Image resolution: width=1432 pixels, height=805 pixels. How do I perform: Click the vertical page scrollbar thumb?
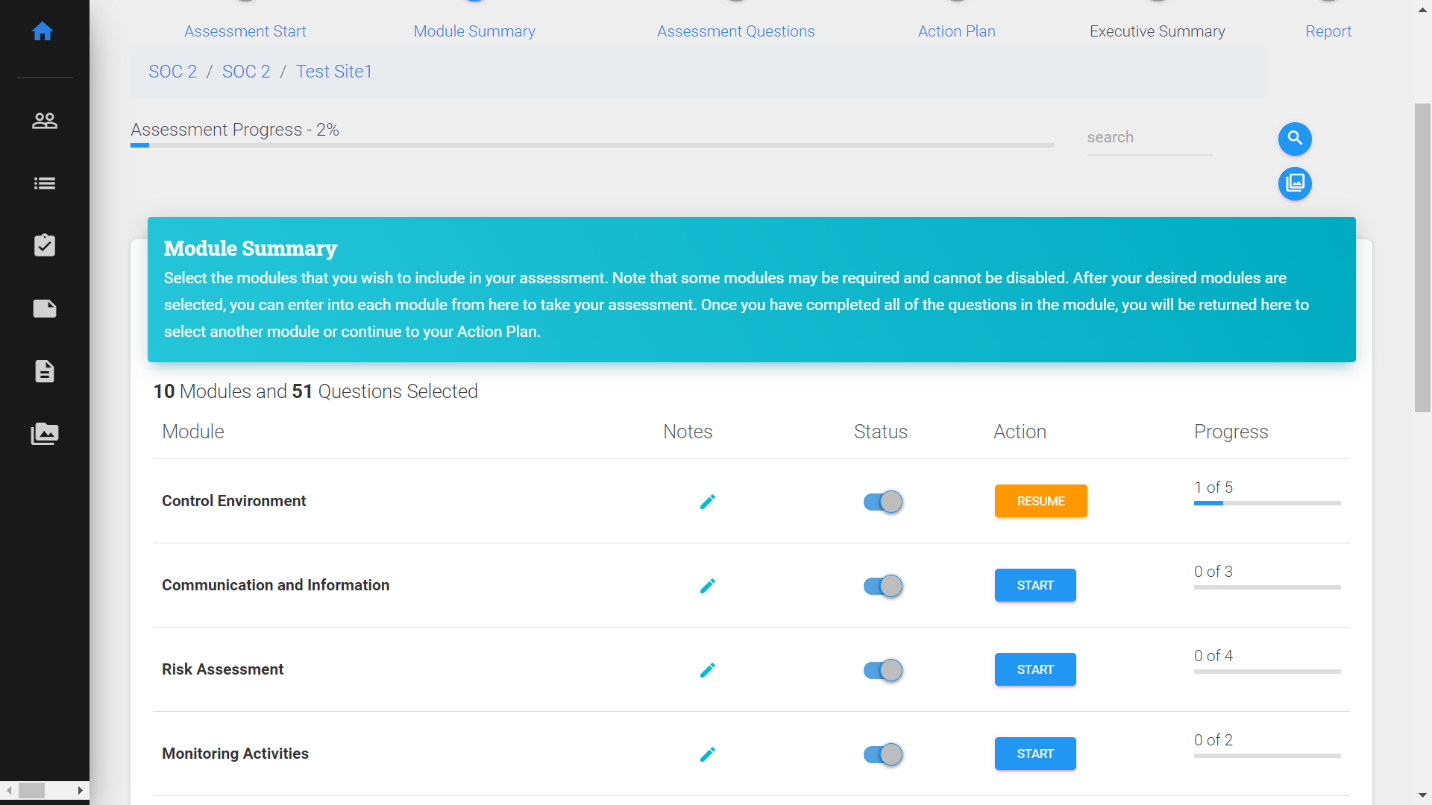click(x=1423, y=257)
